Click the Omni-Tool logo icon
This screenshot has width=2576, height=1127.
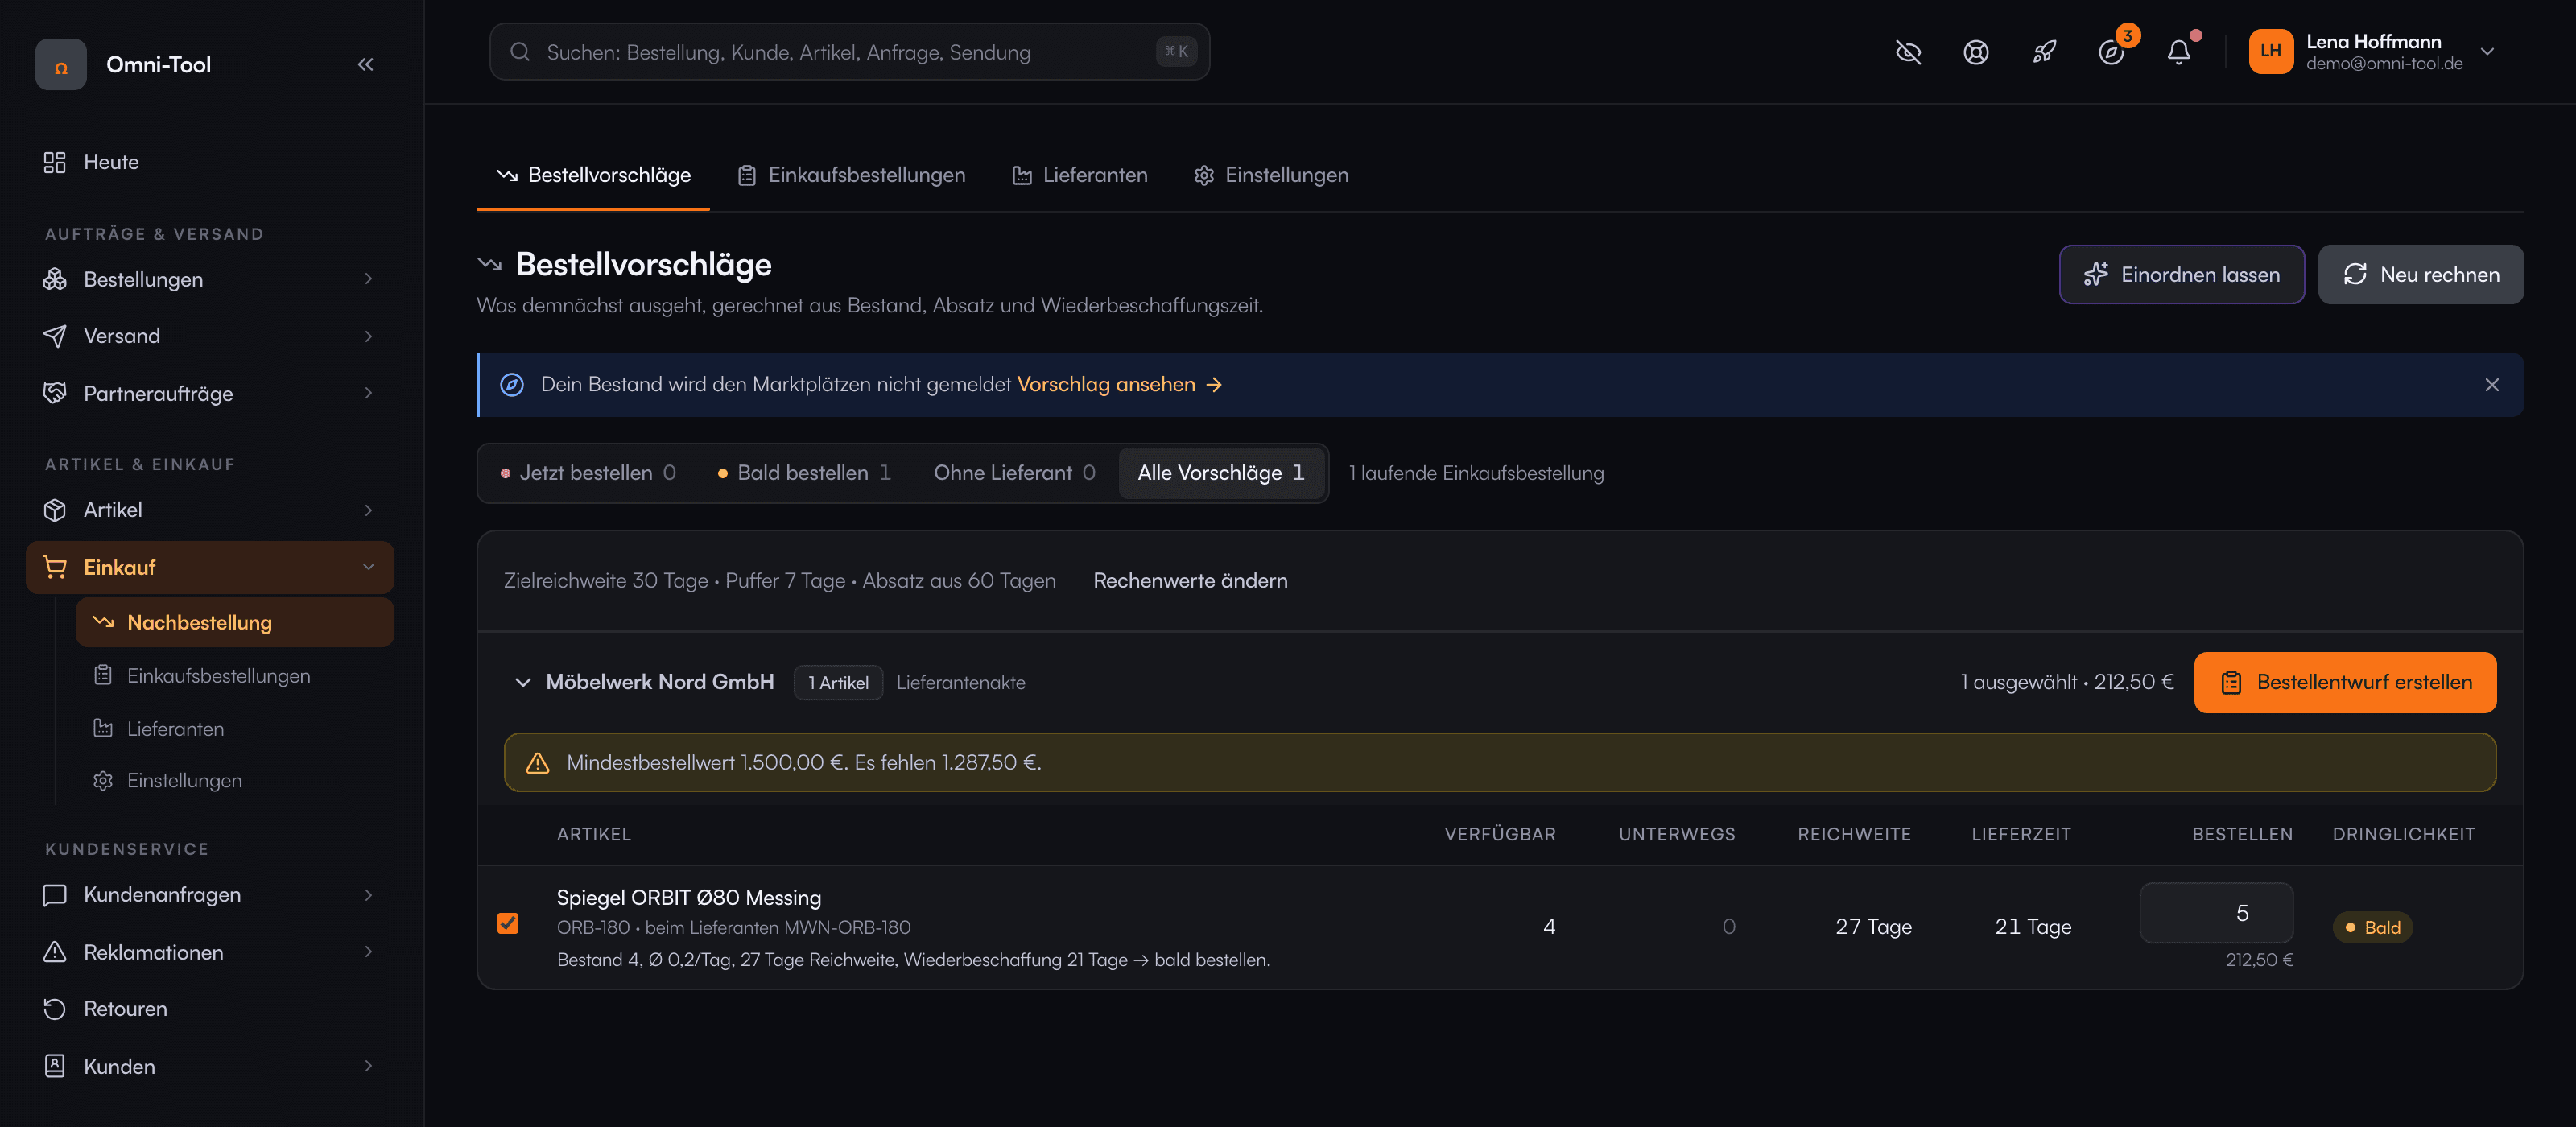(x=61, y=65)
